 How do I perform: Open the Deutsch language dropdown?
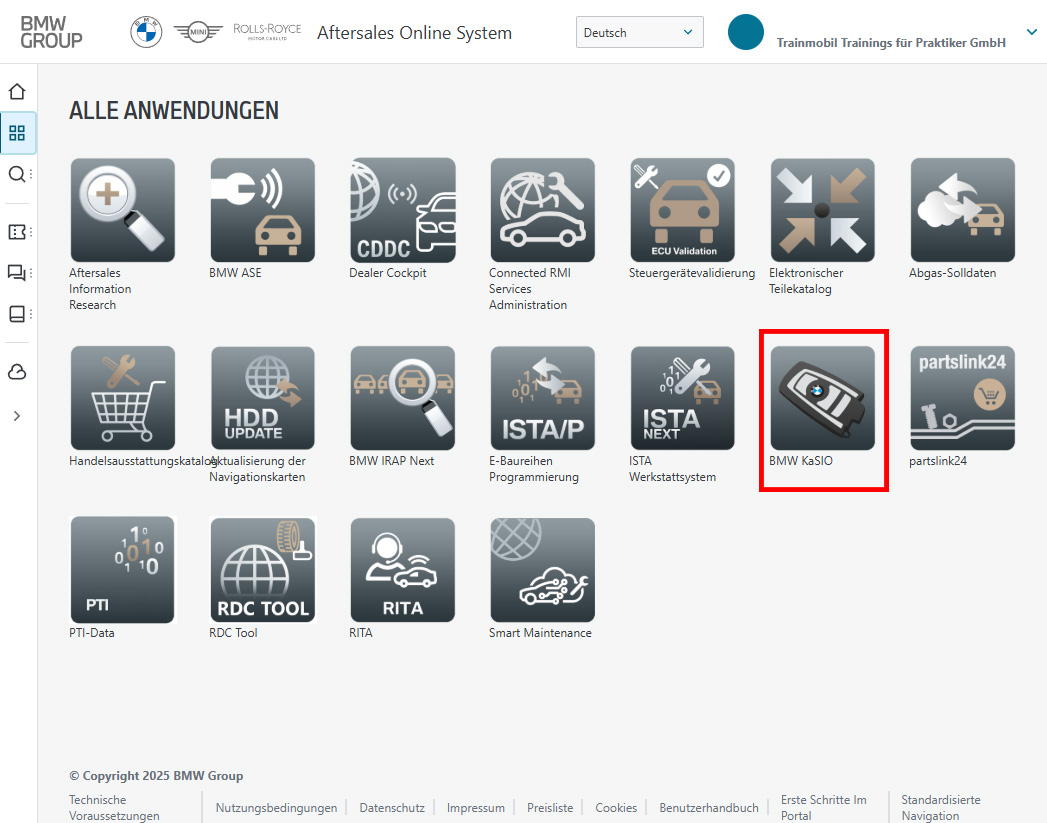click(x=639, y=32)
